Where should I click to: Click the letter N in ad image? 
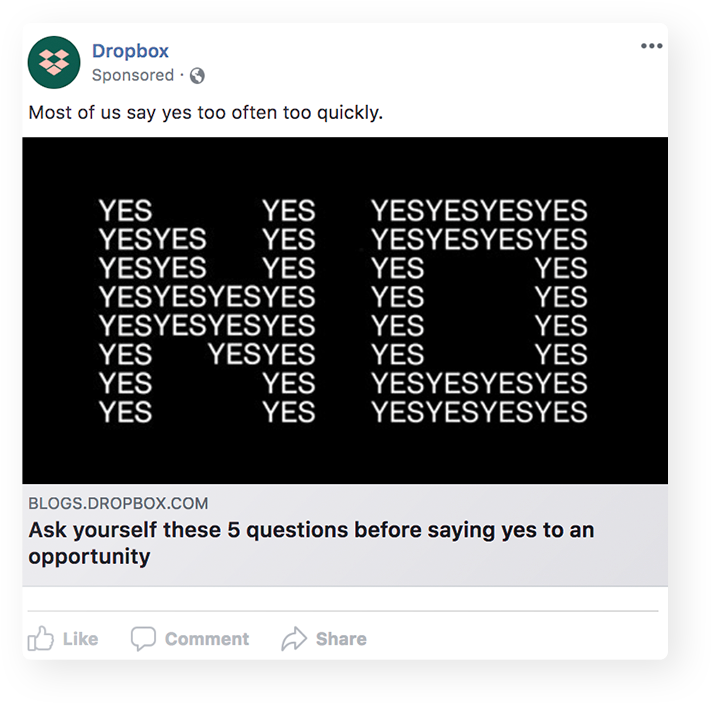(207, 311)
